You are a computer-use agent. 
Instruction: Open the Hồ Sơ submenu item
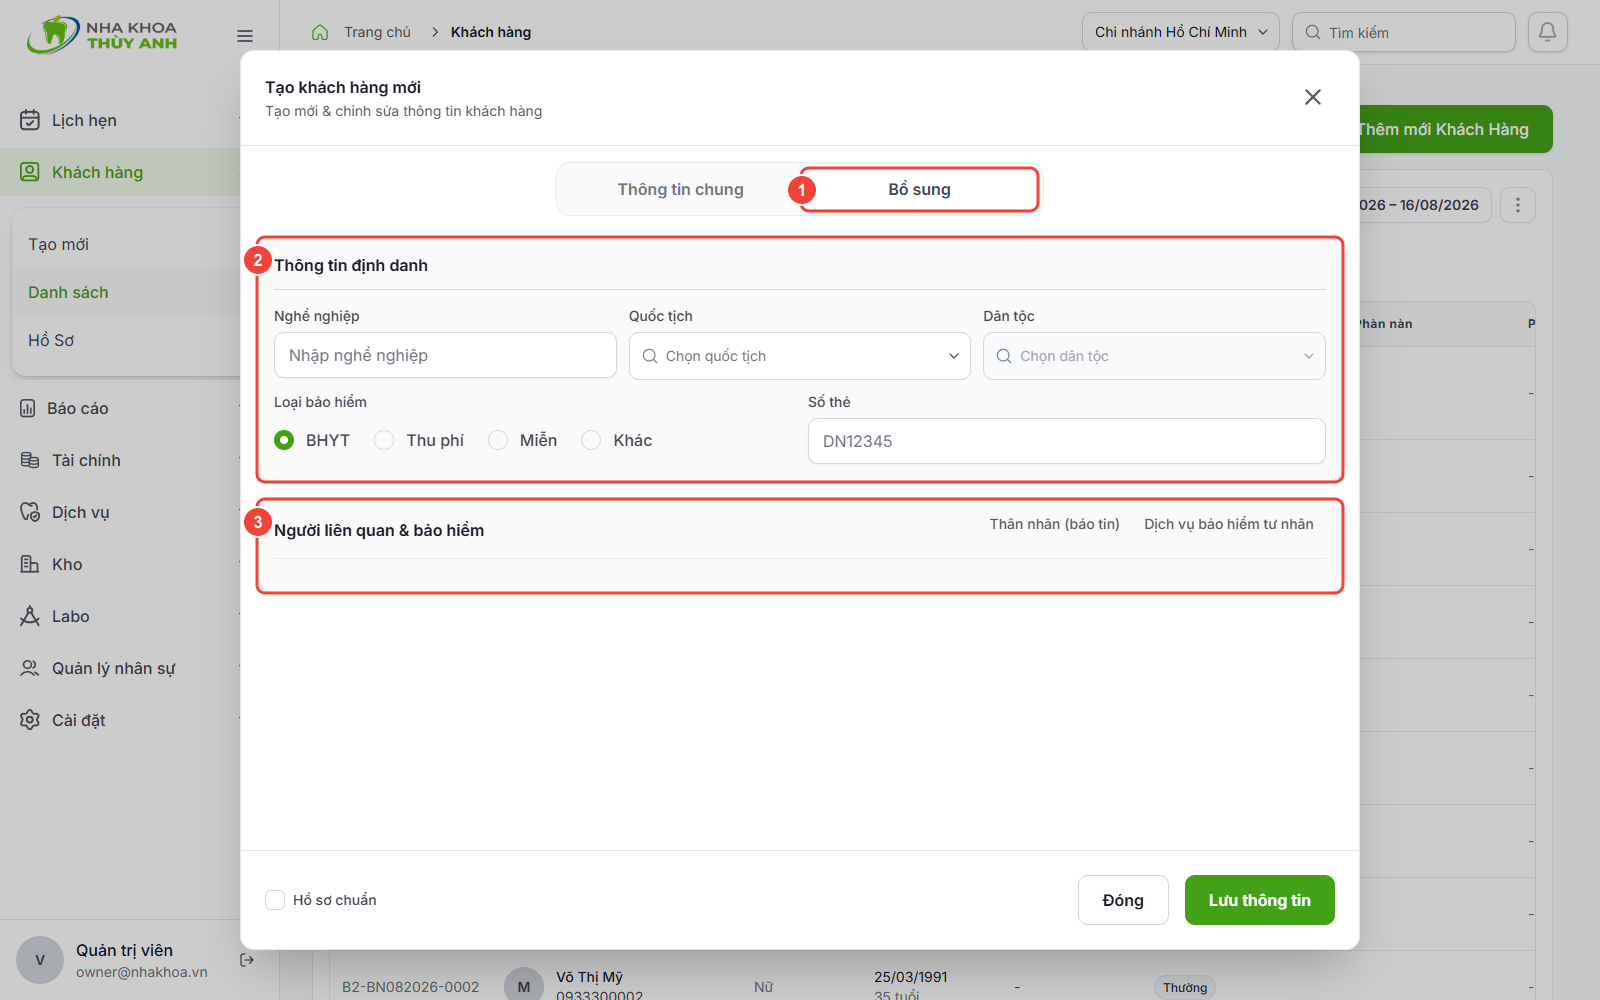[51, 340]
